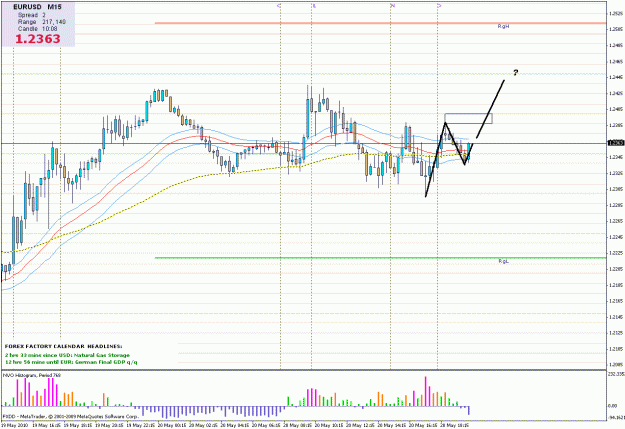
Task: Click the large red 1.2363 price readout
Action: 38,39
